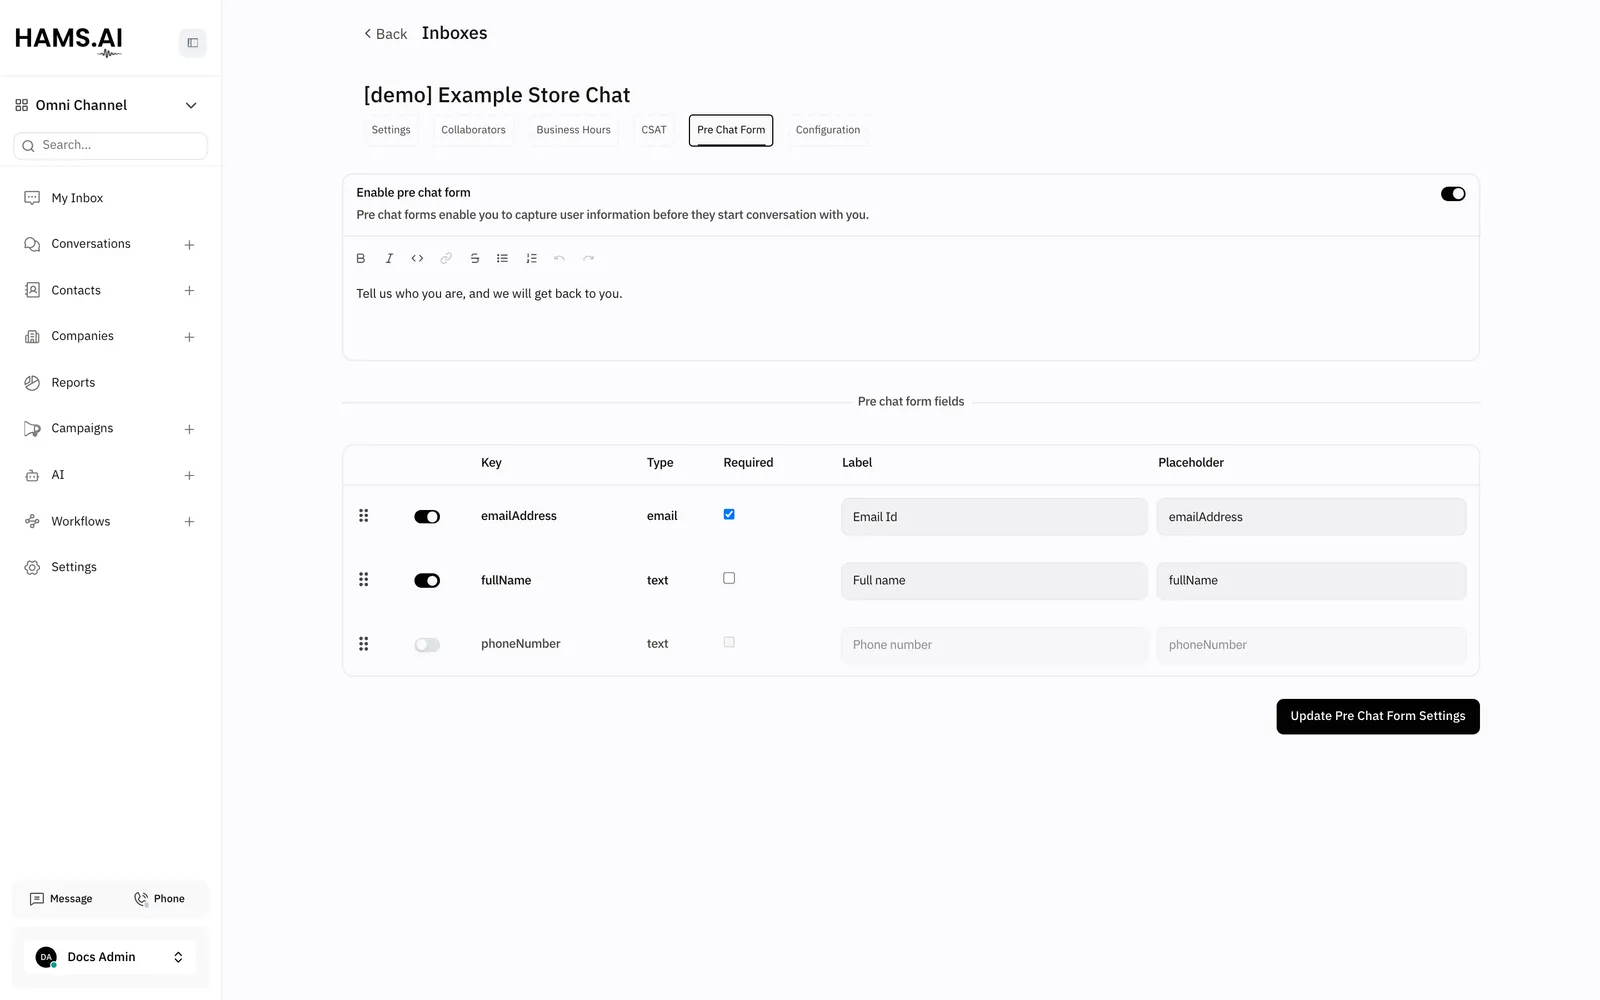Edit the Email Id label field

(994, 517)
